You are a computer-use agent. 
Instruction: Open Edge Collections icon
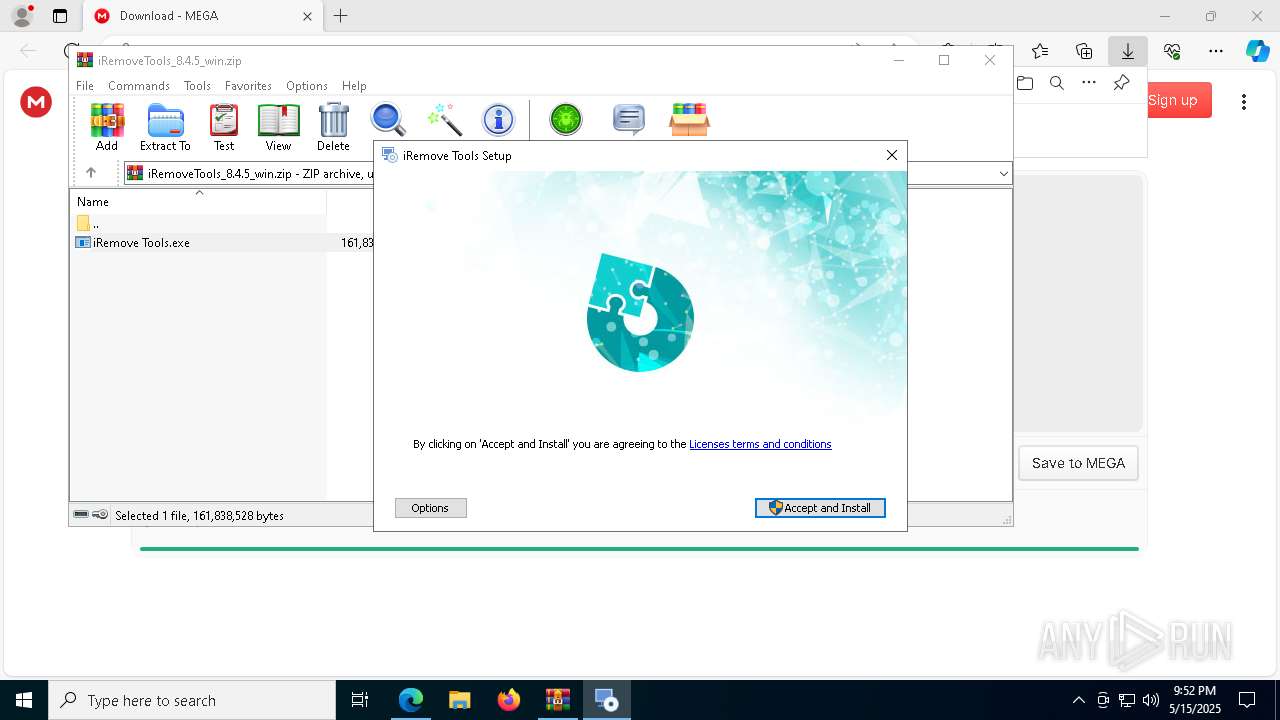[1084, 51]
